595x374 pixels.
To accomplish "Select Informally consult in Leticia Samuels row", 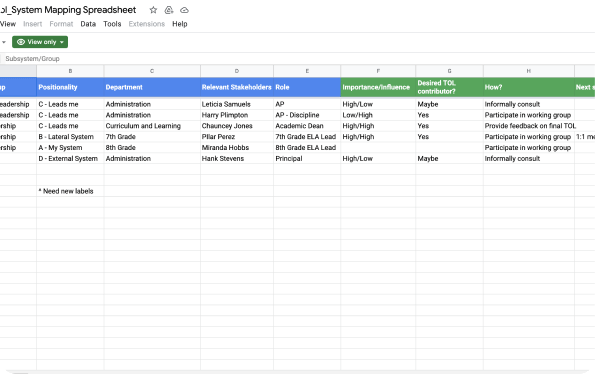I will pyautogui.click(x=529, y=104).
